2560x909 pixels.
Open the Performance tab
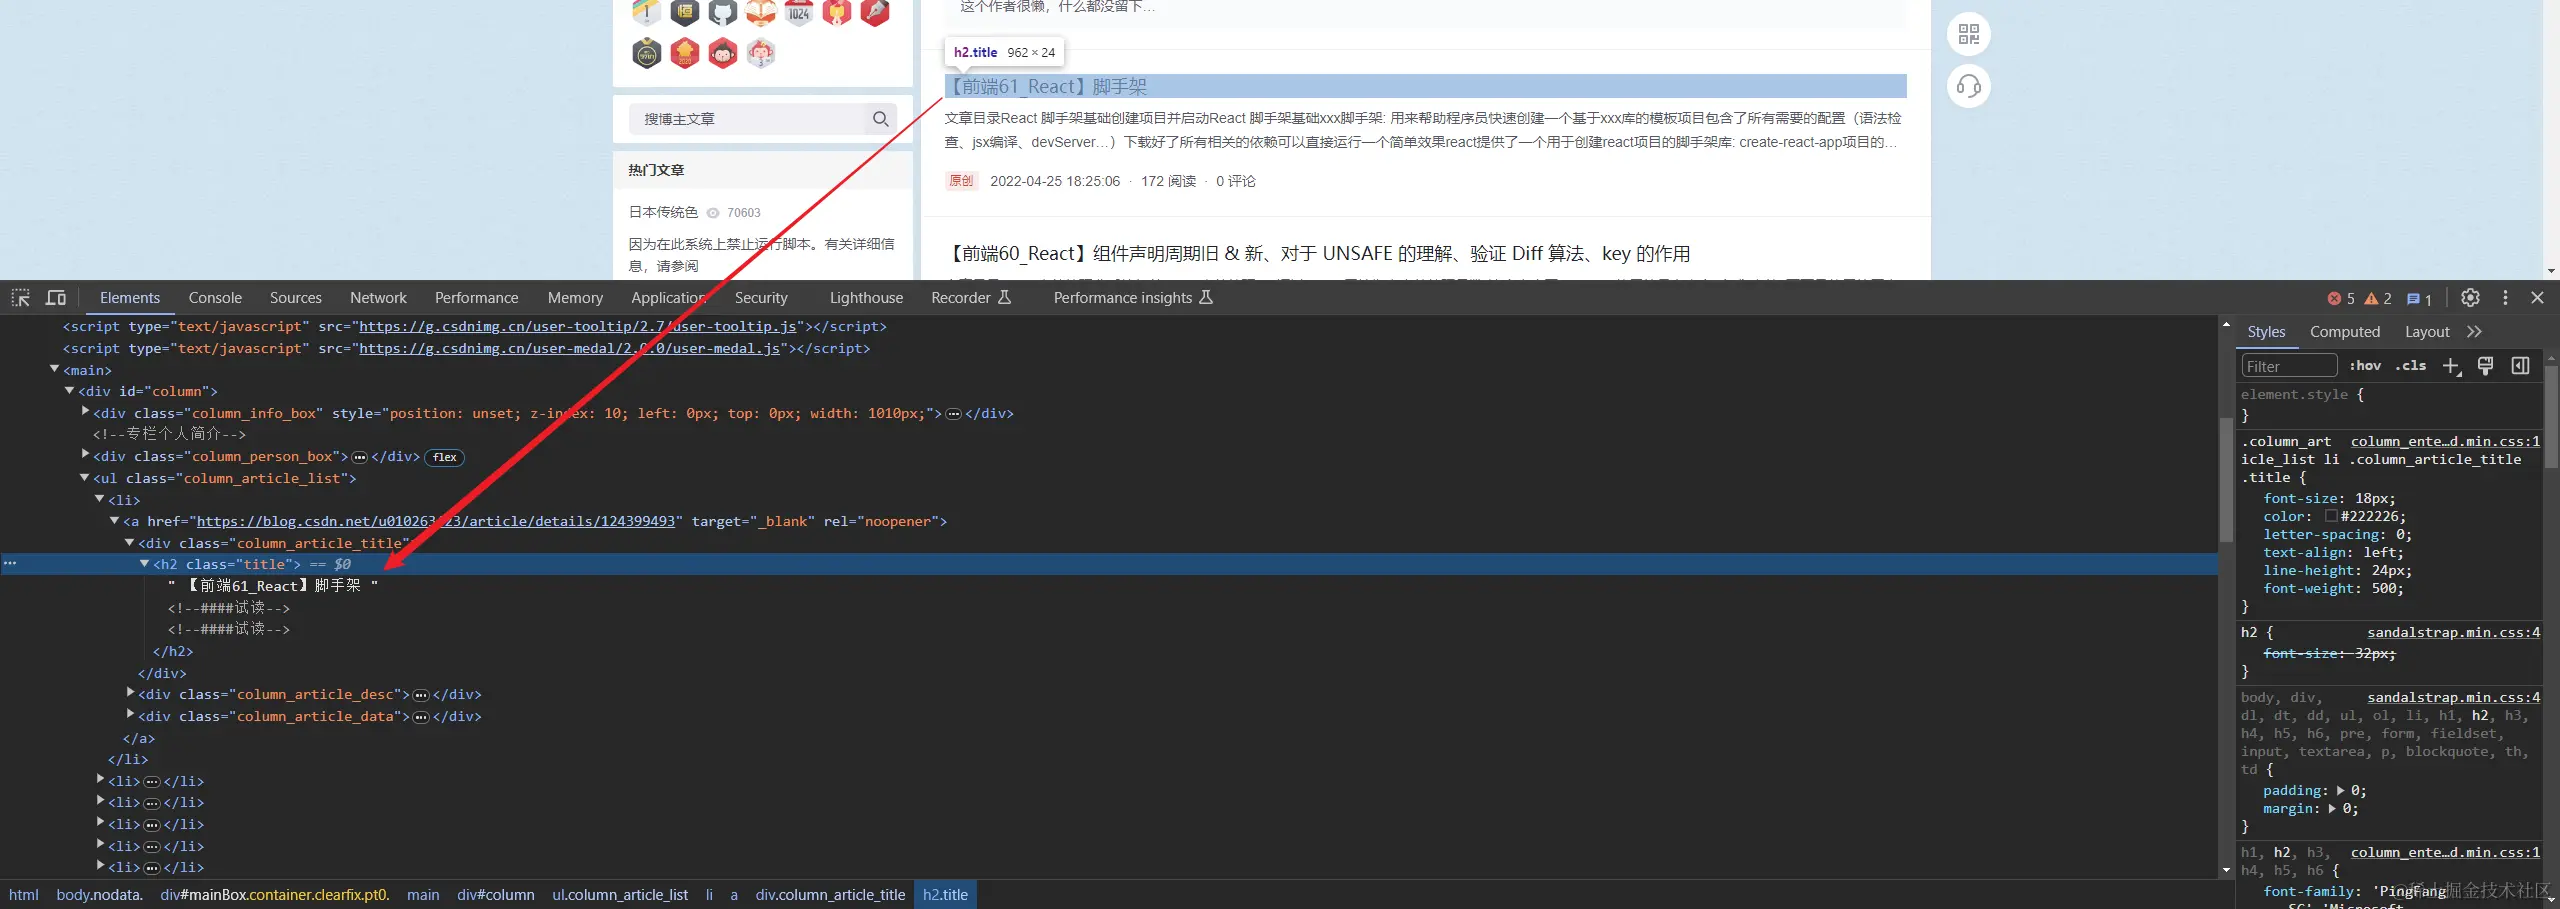(476, 298)
